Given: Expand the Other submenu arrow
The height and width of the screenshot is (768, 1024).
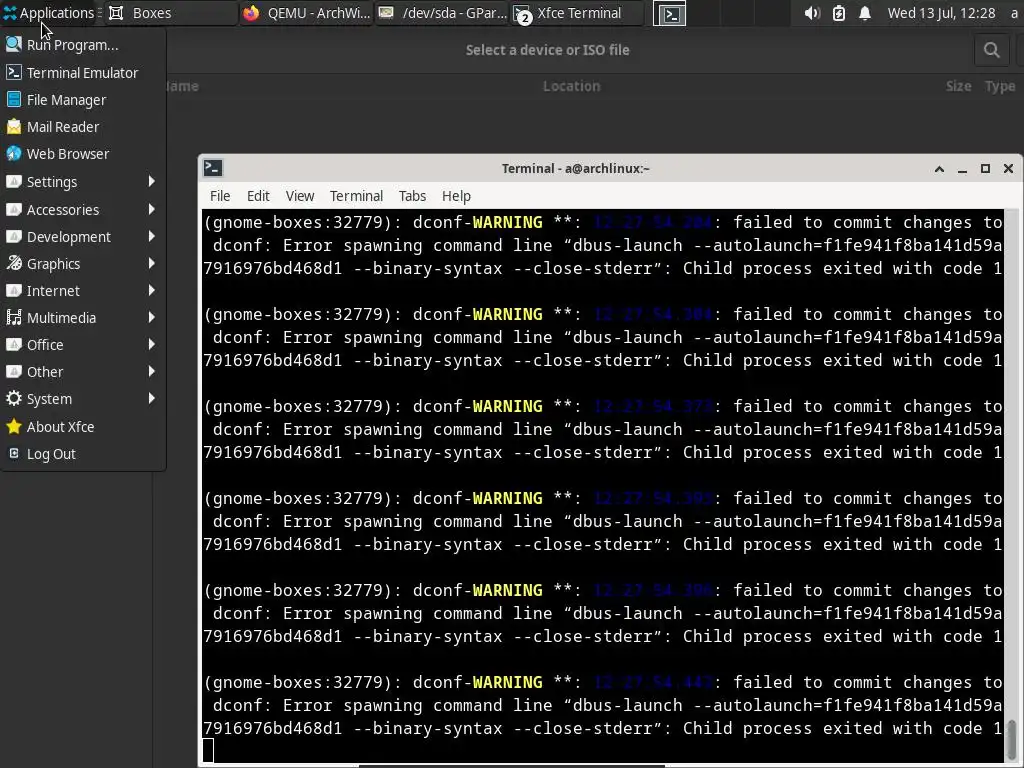Looking at the screenshot, I should (x=152, y=372).
